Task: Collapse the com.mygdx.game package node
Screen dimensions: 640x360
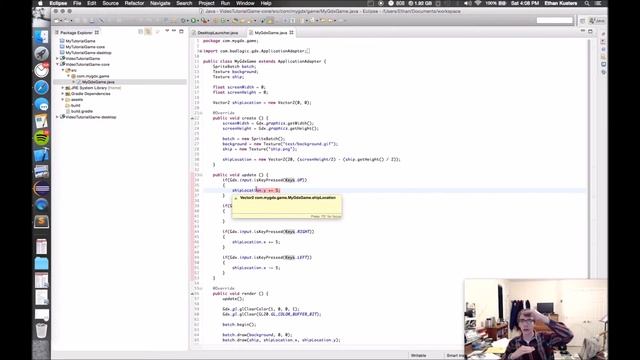Action: point(68,76)
